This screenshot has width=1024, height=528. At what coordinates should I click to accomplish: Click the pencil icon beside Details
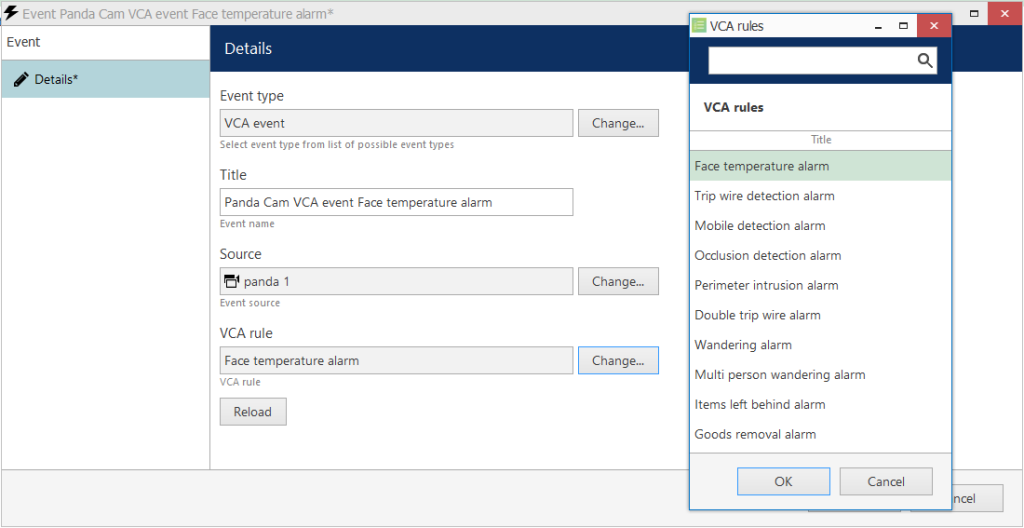[x=21, y=79]
